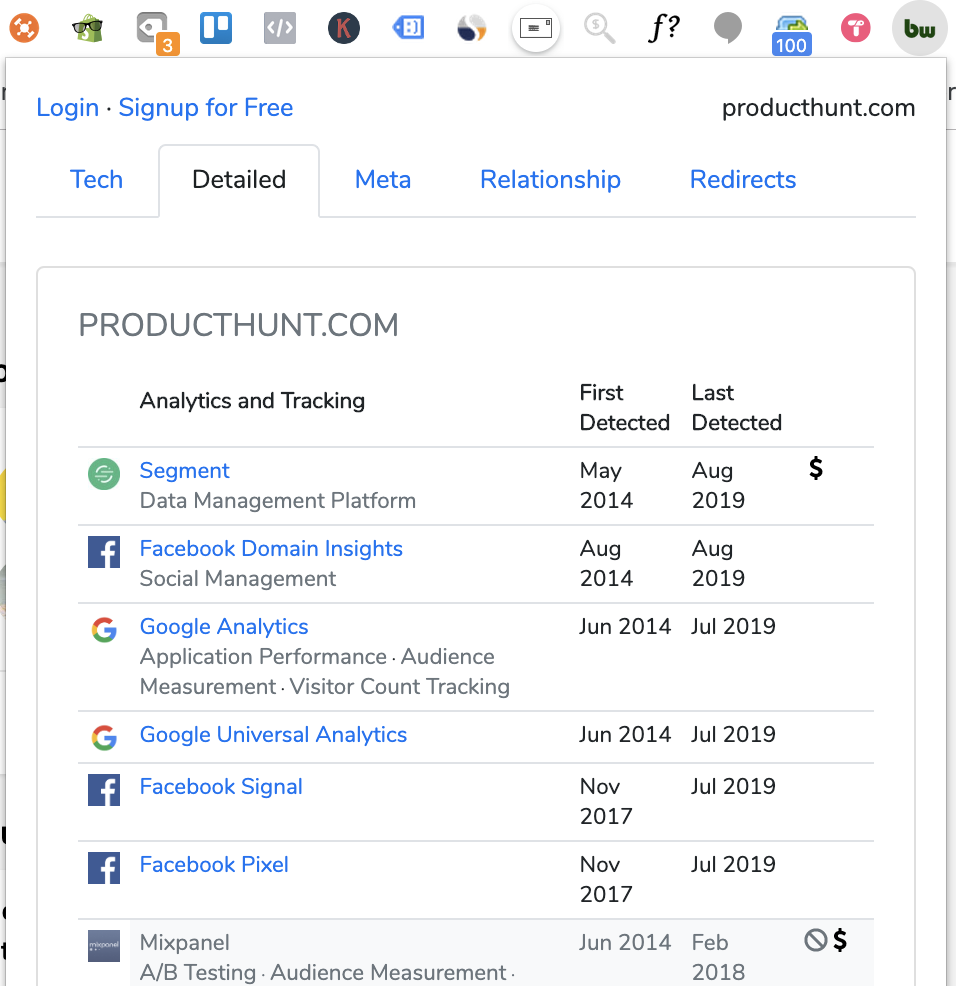Click Aug 2019 in the Segment row
Image resolution: width=956 pixels, height=986 pixels.
pyautogui.click(x=718, y=485)
